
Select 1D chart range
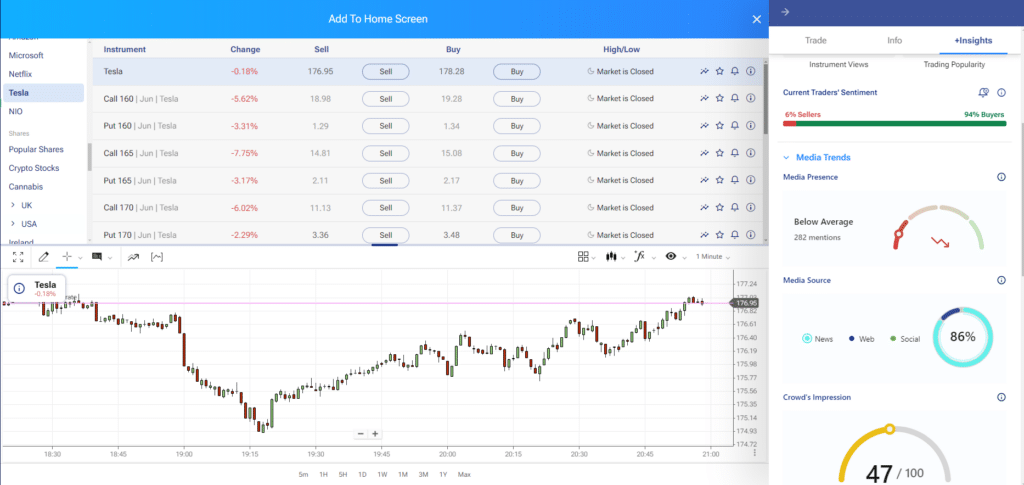point(362,475)
